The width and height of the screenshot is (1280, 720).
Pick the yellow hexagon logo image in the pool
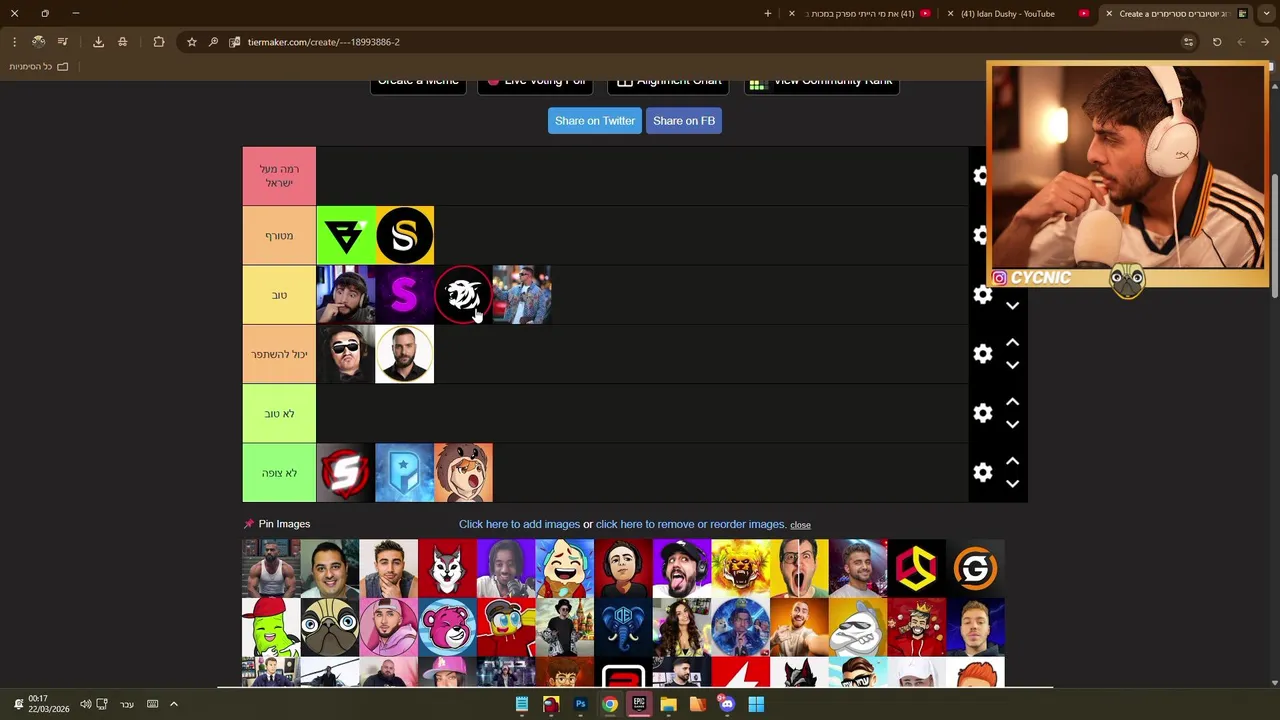[x=916, y=568]
